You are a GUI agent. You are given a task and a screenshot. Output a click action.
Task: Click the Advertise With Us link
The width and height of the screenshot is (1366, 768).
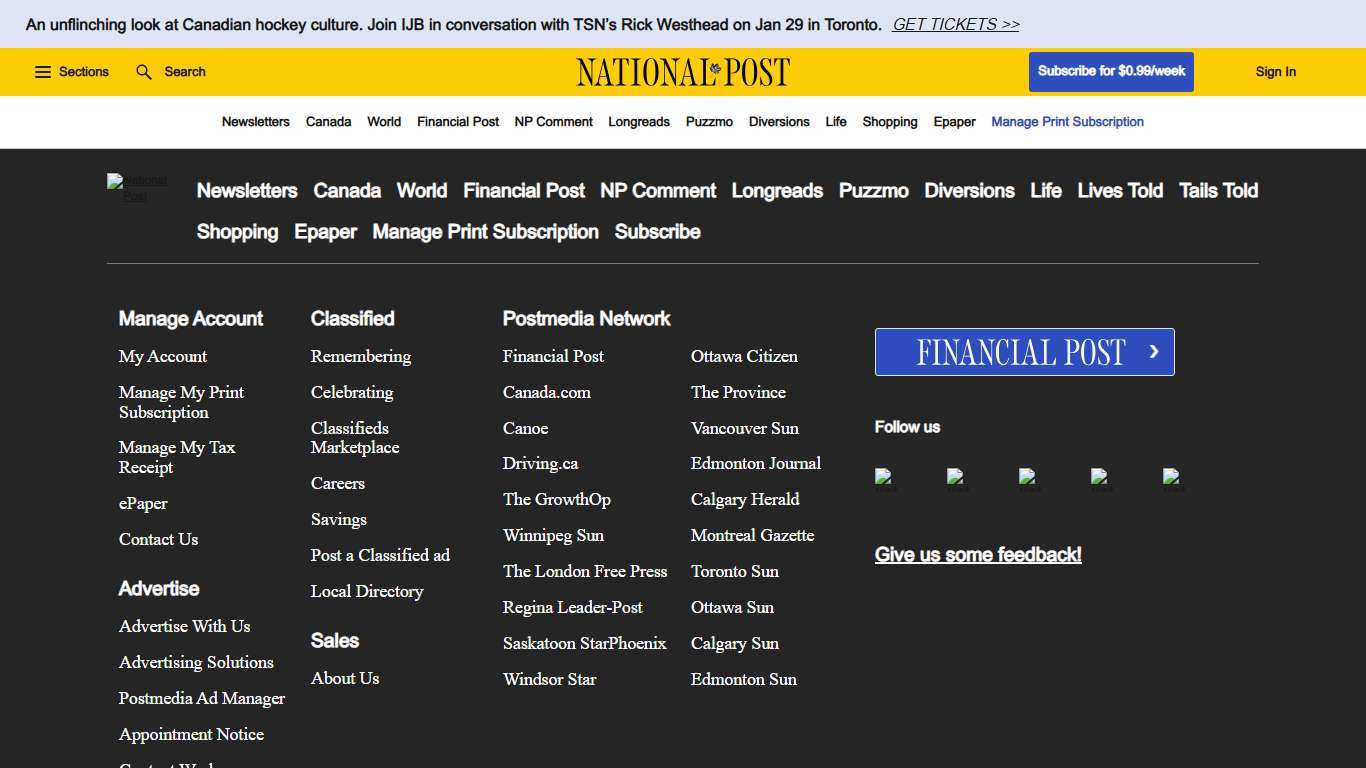click(x=184, y=626)
